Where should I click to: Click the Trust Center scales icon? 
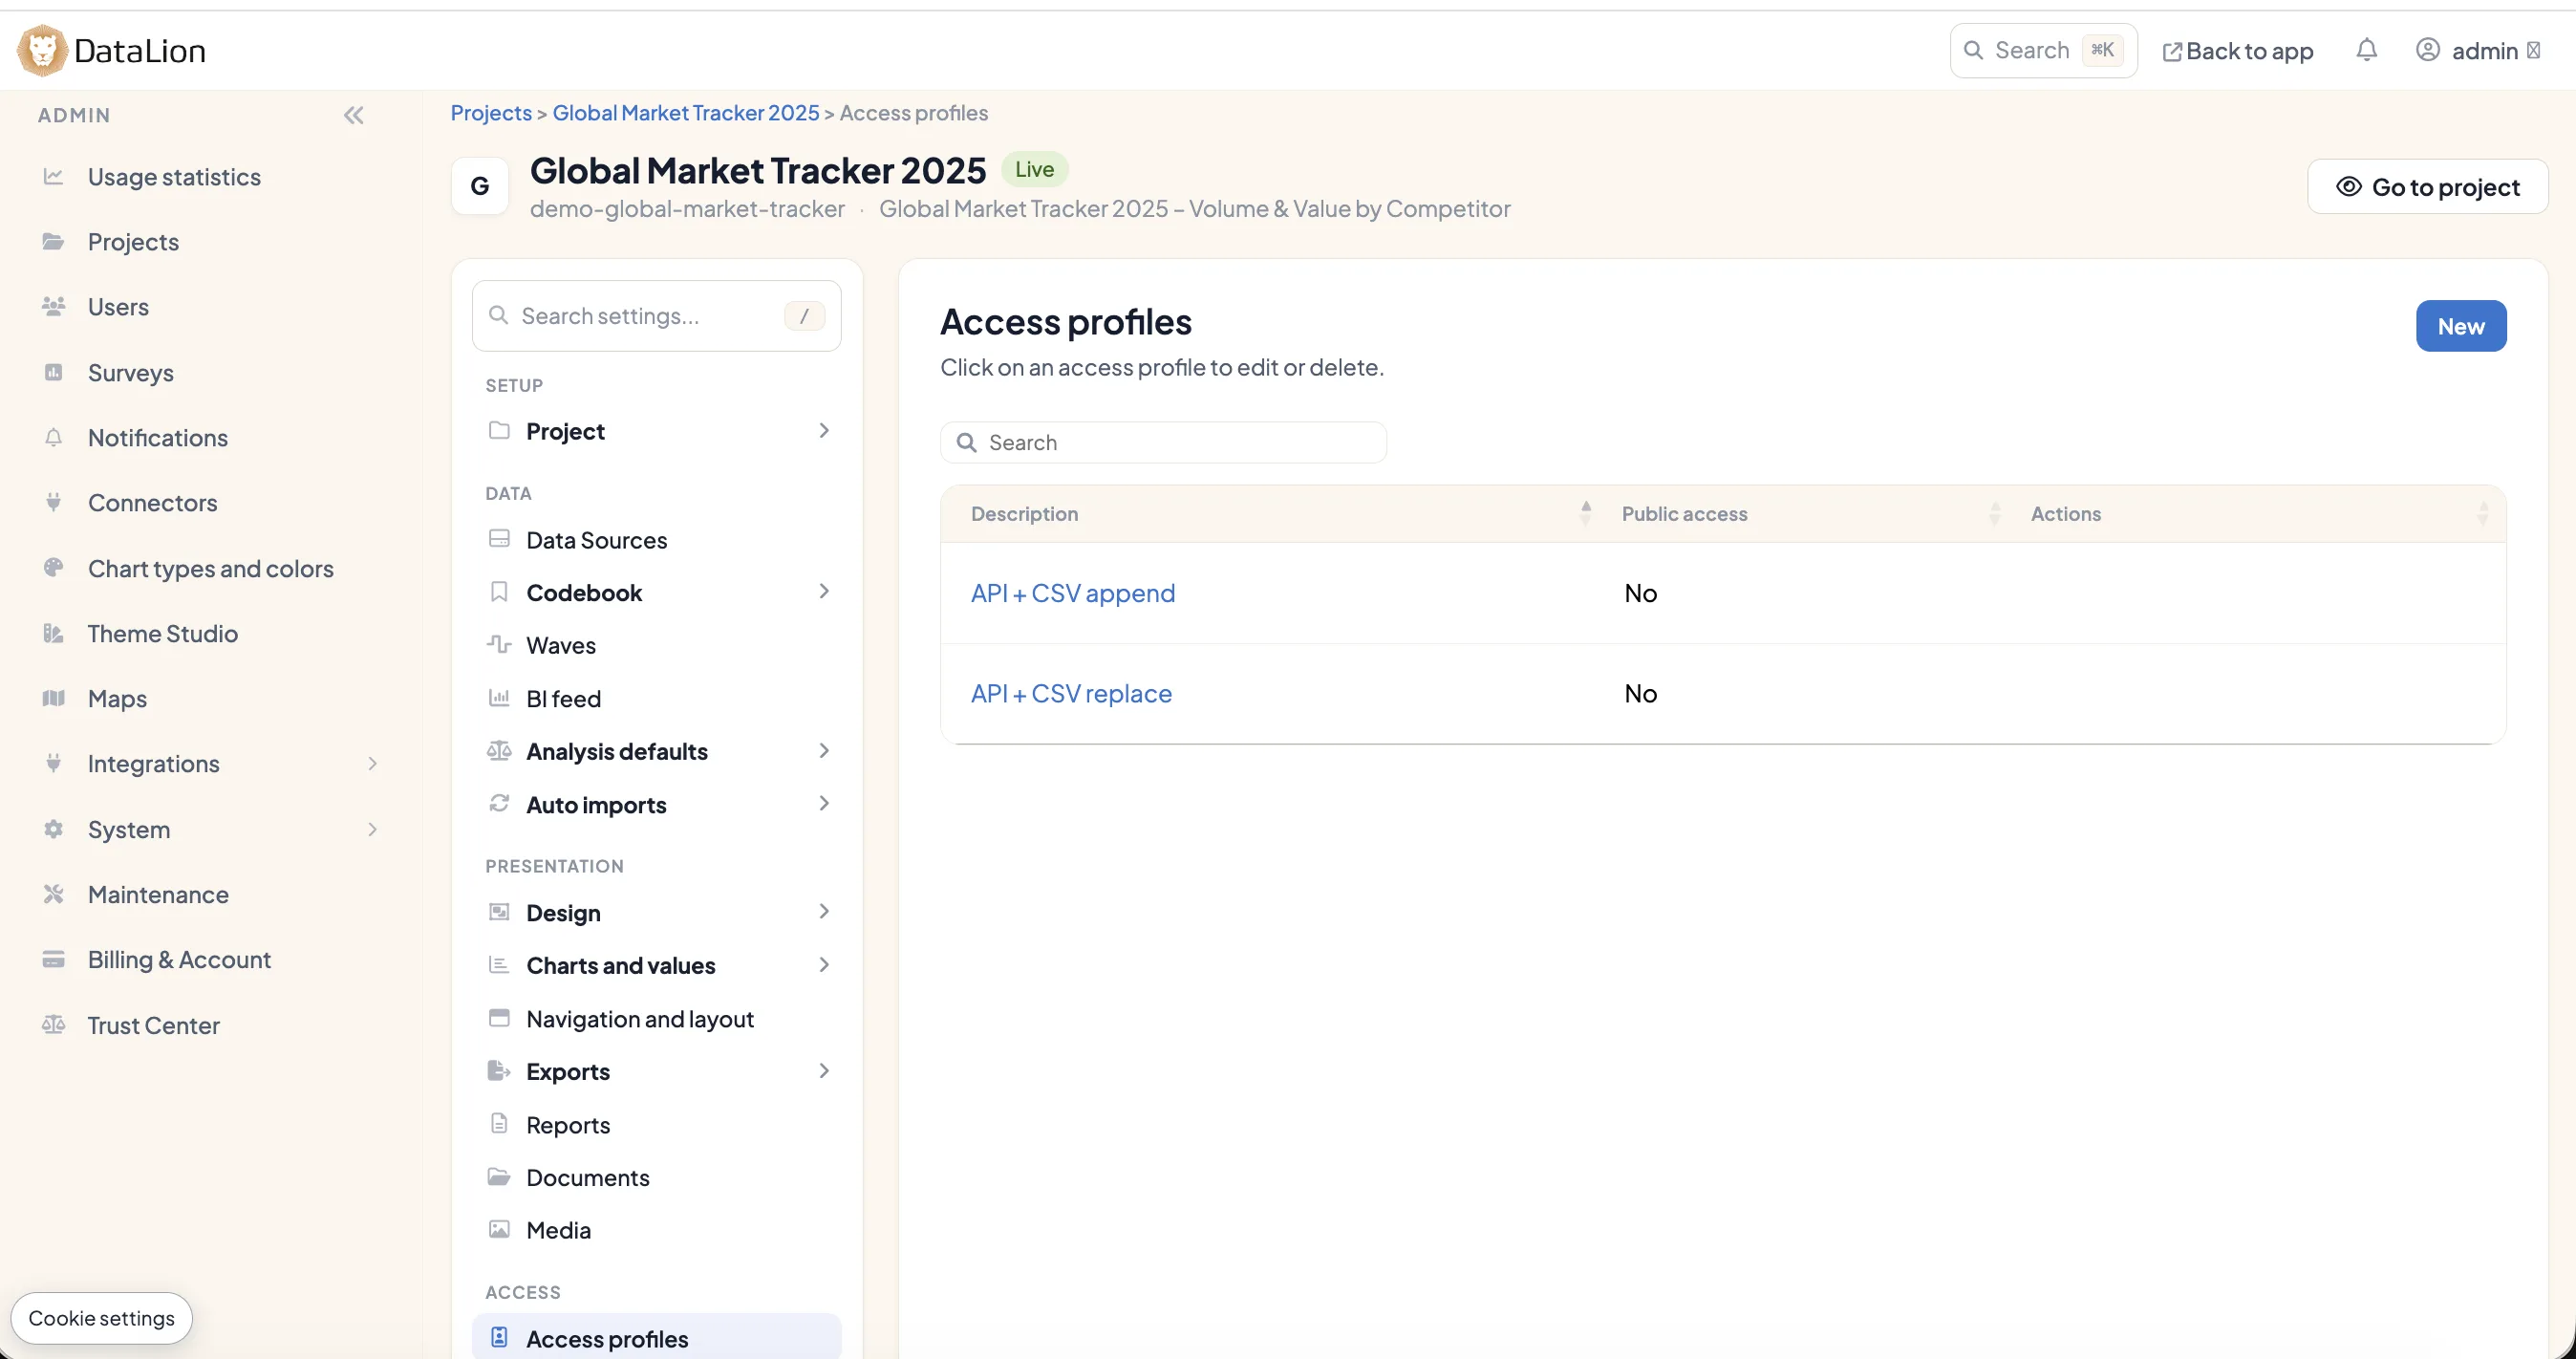pyautogui.click(x=53, y=1025)
